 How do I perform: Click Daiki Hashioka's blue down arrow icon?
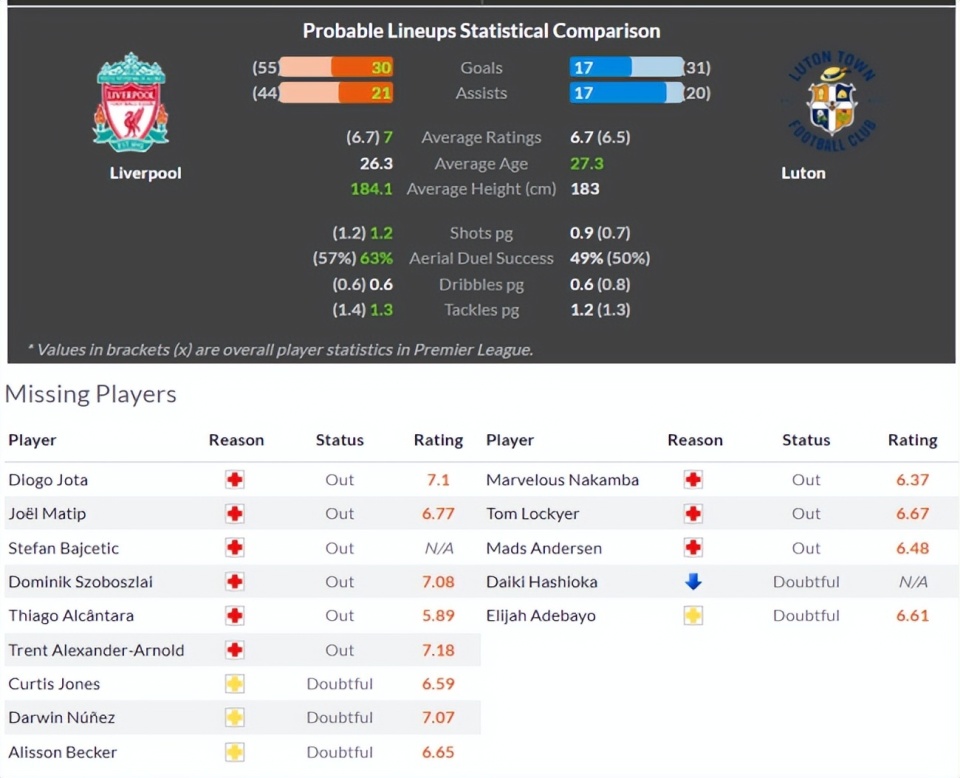(x=693, y=582)
